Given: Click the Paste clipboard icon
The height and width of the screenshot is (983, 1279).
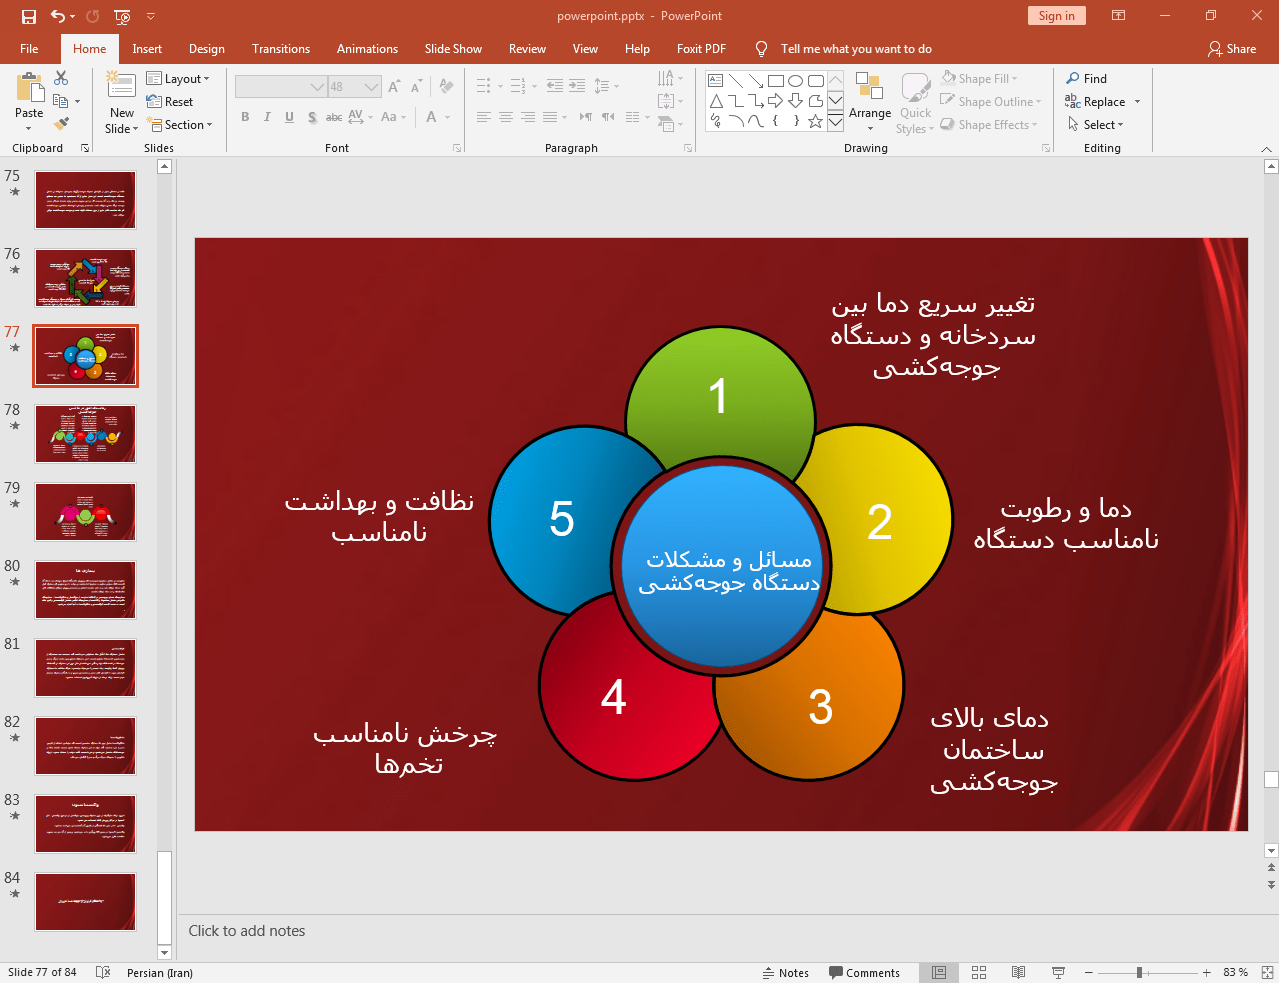Looking at the screenshot, I should tap(29, 89).
